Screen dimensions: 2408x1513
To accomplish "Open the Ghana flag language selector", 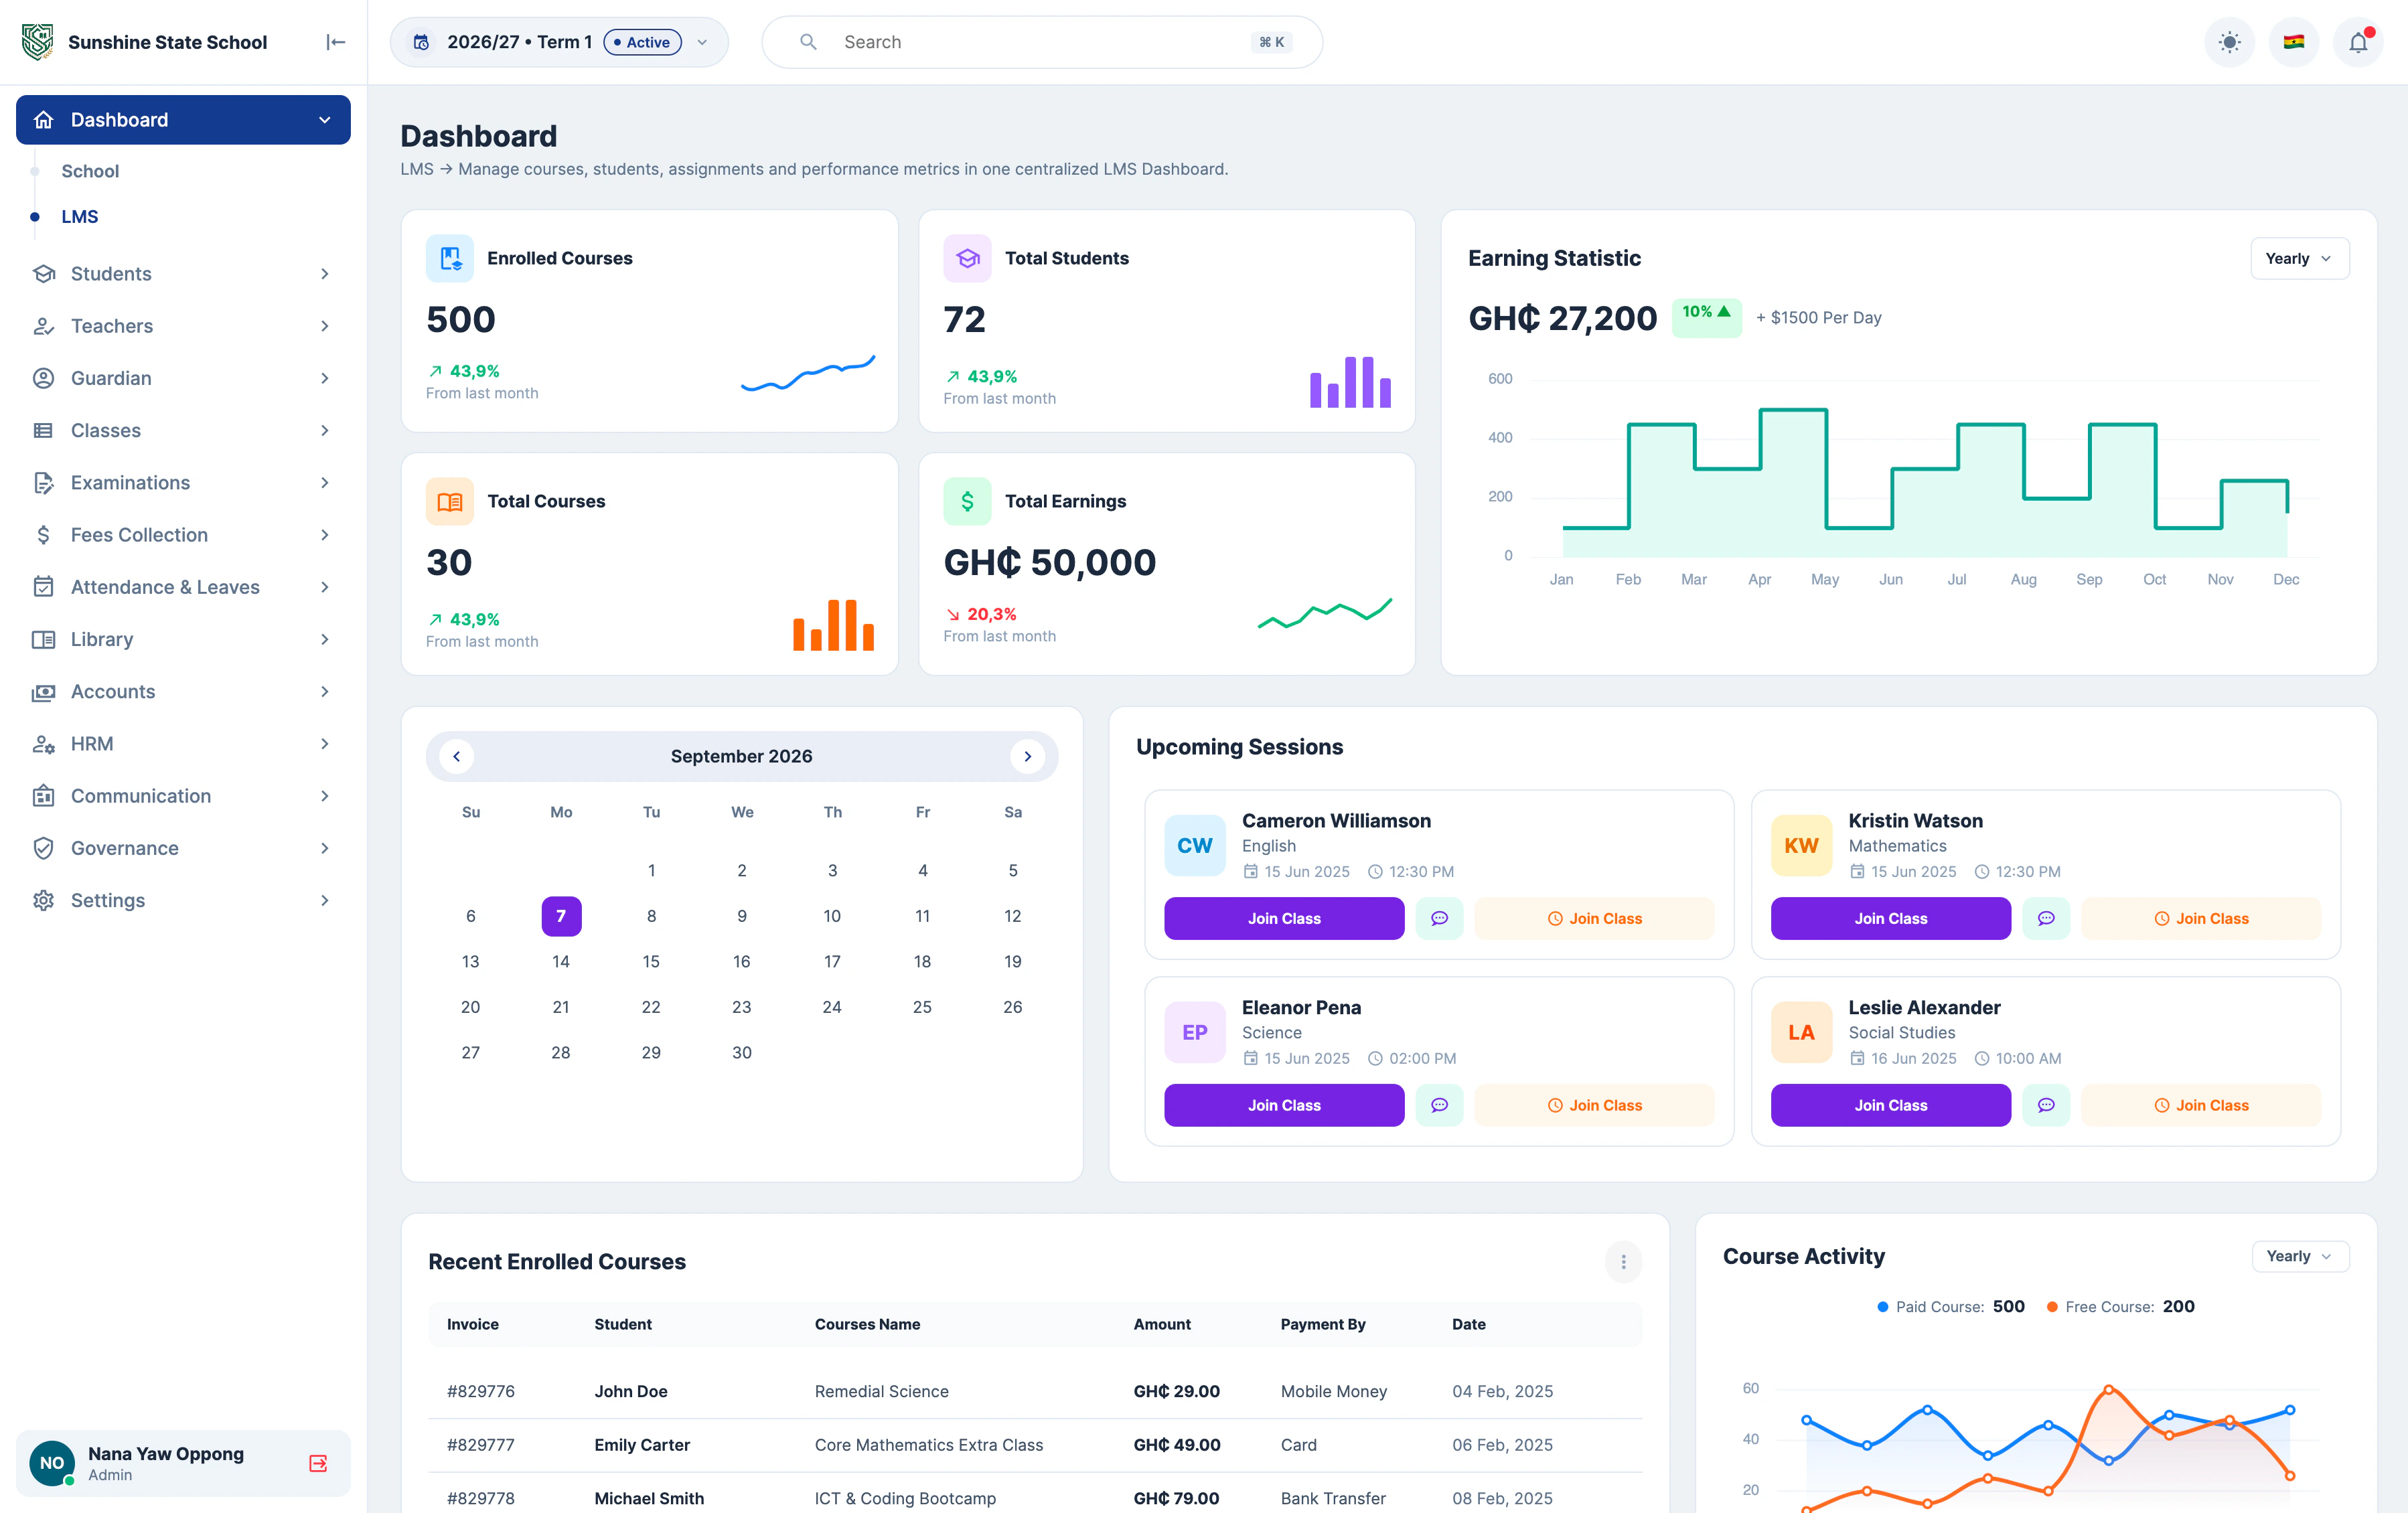I will [x=2294, y=42].
